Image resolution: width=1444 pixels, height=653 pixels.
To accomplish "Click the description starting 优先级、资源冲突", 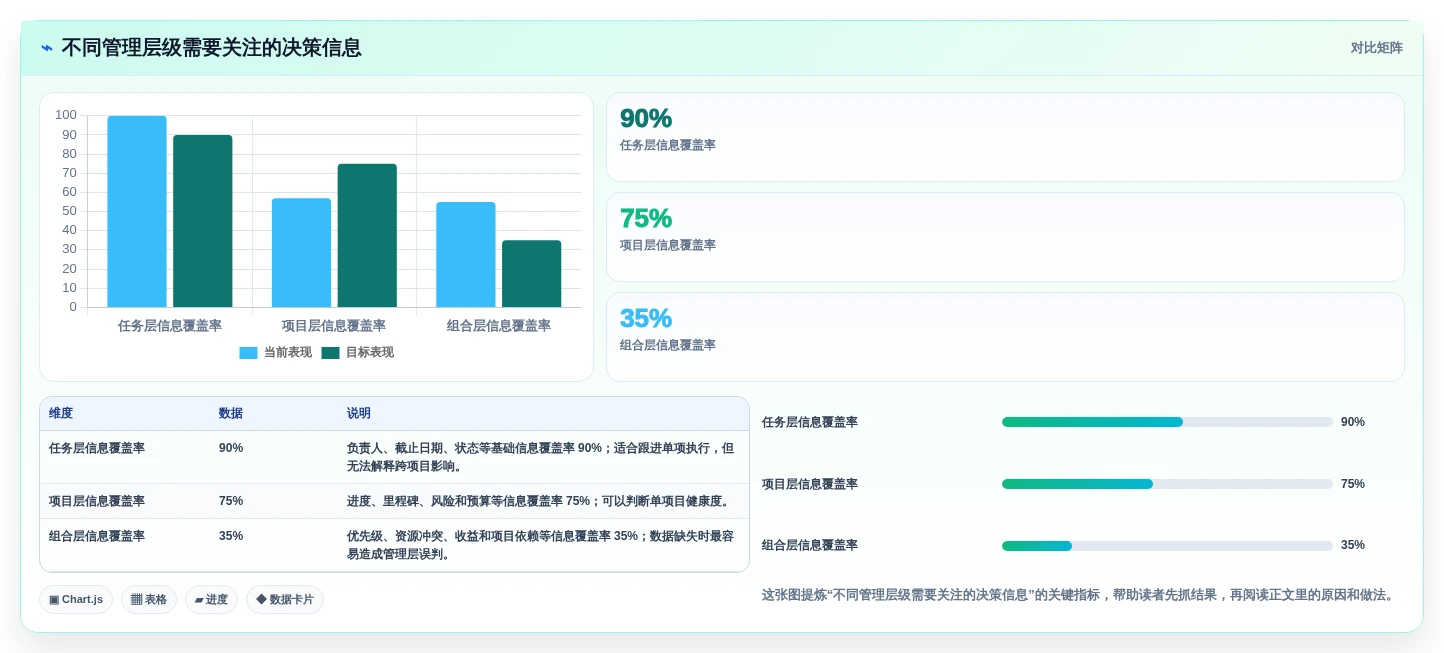I will pos(541,545).
